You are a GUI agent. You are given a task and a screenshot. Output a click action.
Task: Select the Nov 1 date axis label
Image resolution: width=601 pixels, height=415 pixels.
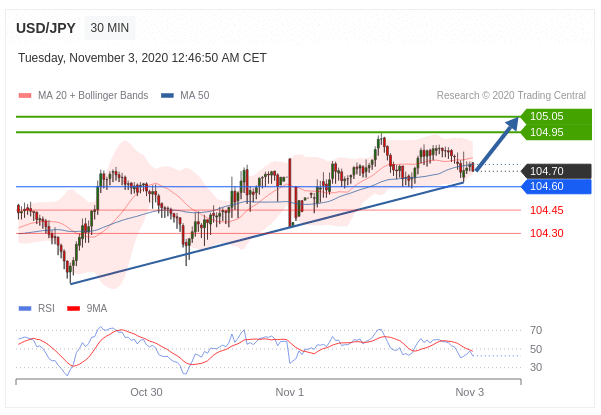pyautogui.click(x=290, y=392)
